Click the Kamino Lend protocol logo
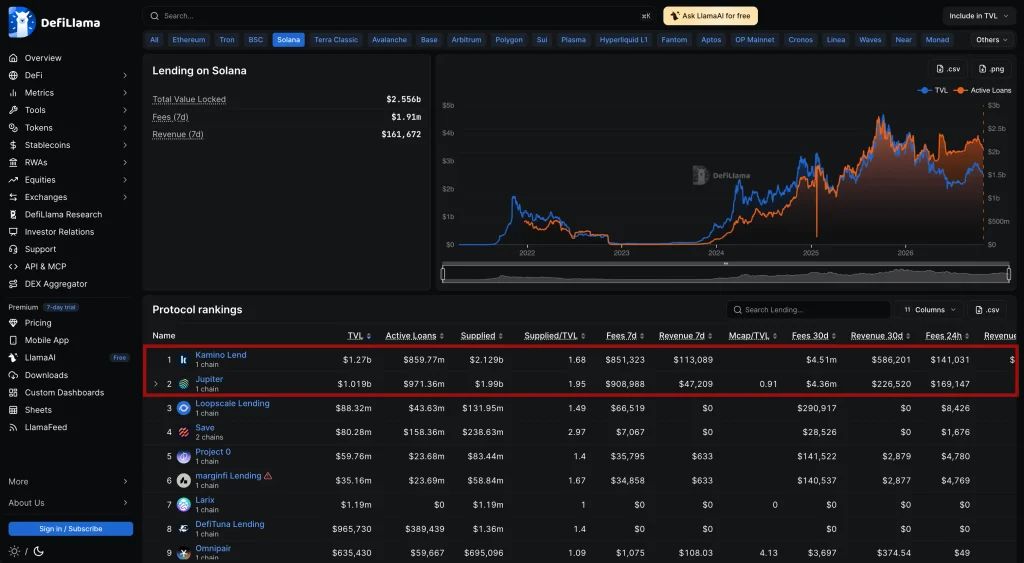Image resolution: width=1024 pixels, height=563 pixels. [x=184, y=360]
